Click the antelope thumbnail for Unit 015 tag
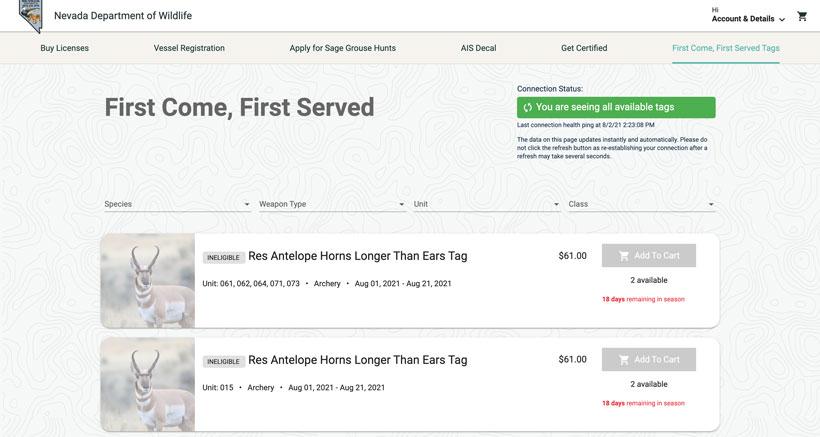Viewport: 820px width, 437px height. coord(148,385)
